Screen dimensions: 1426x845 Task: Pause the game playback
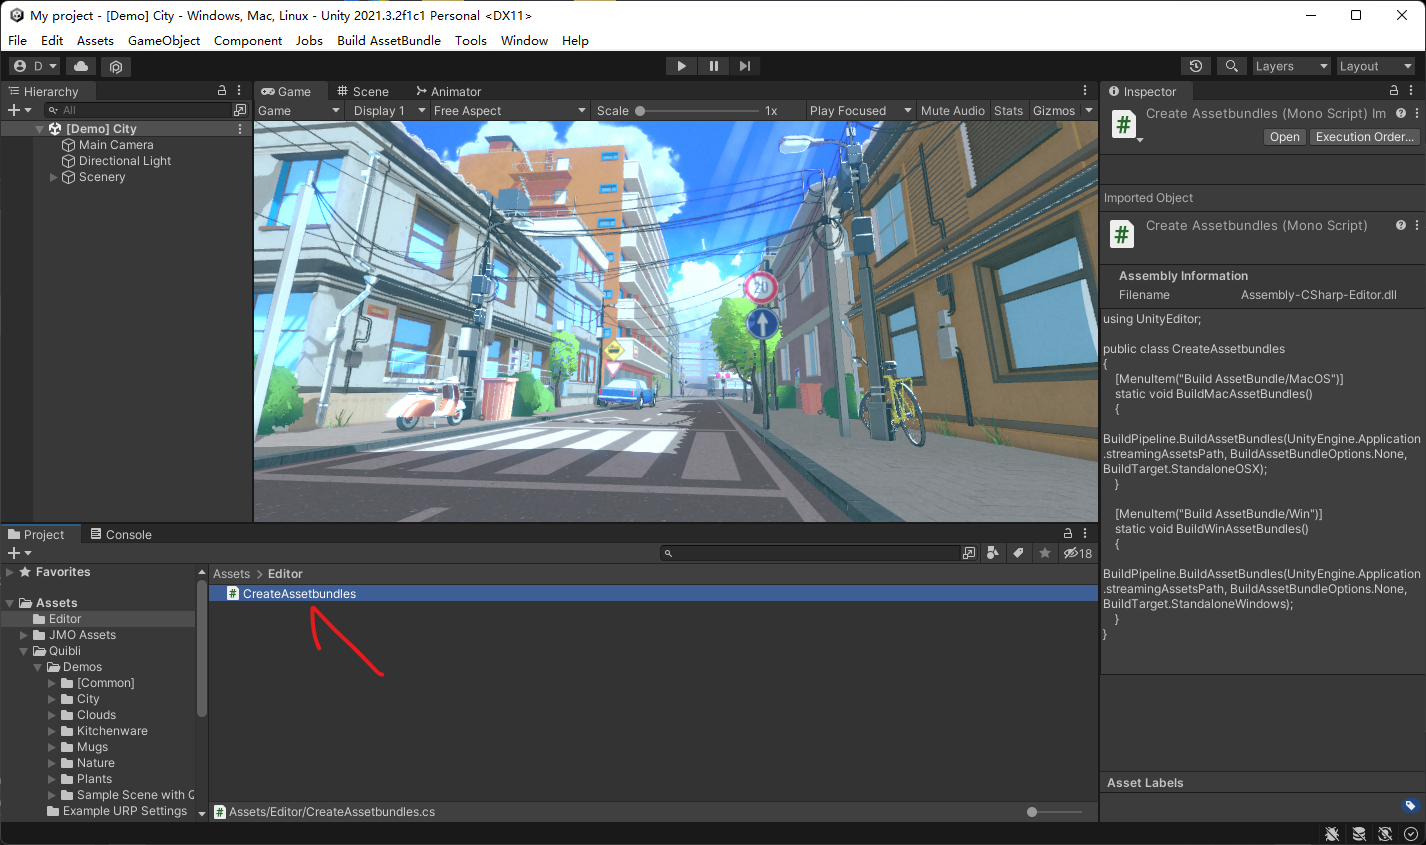(x=713, y=66)
